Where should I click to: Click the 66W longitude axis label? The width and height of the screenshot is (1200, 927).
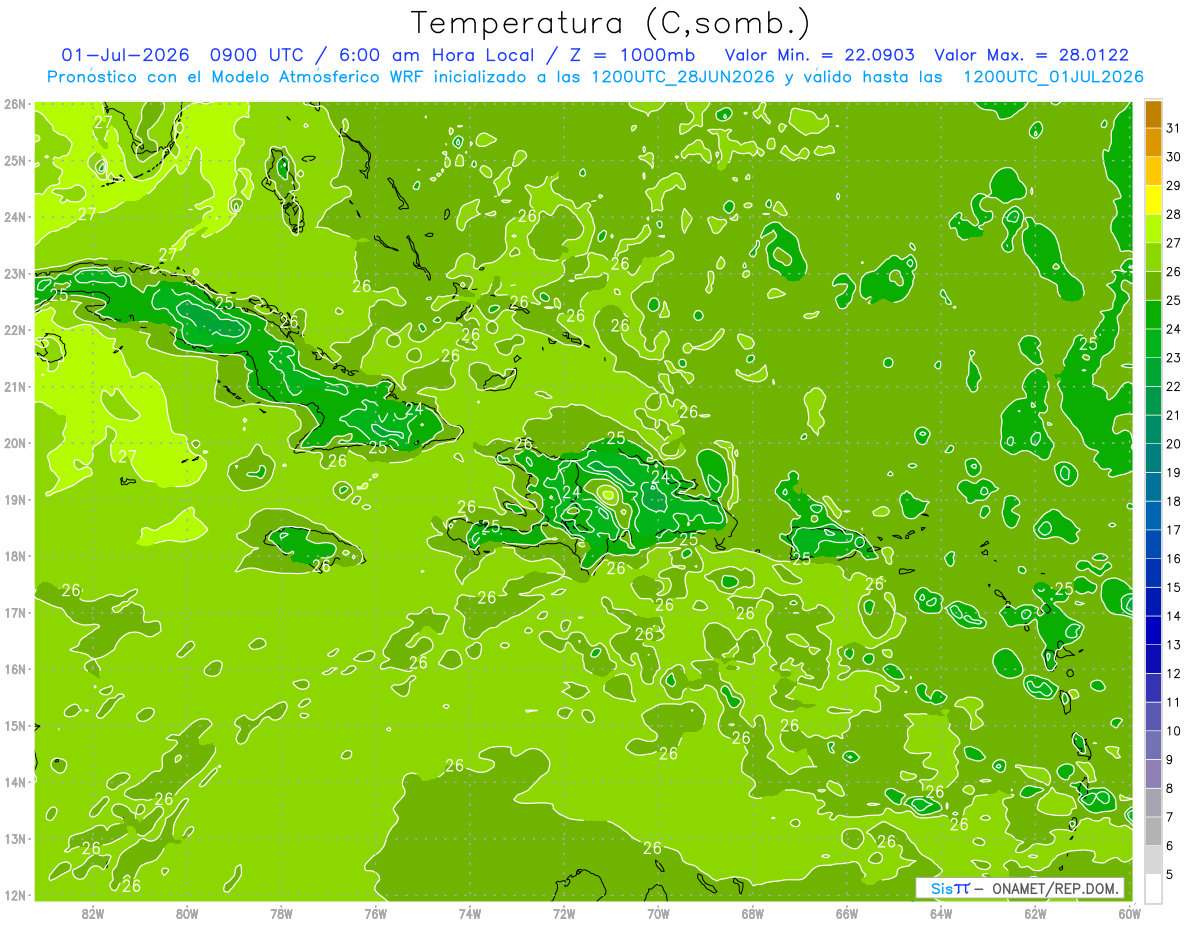coord(847,913)
